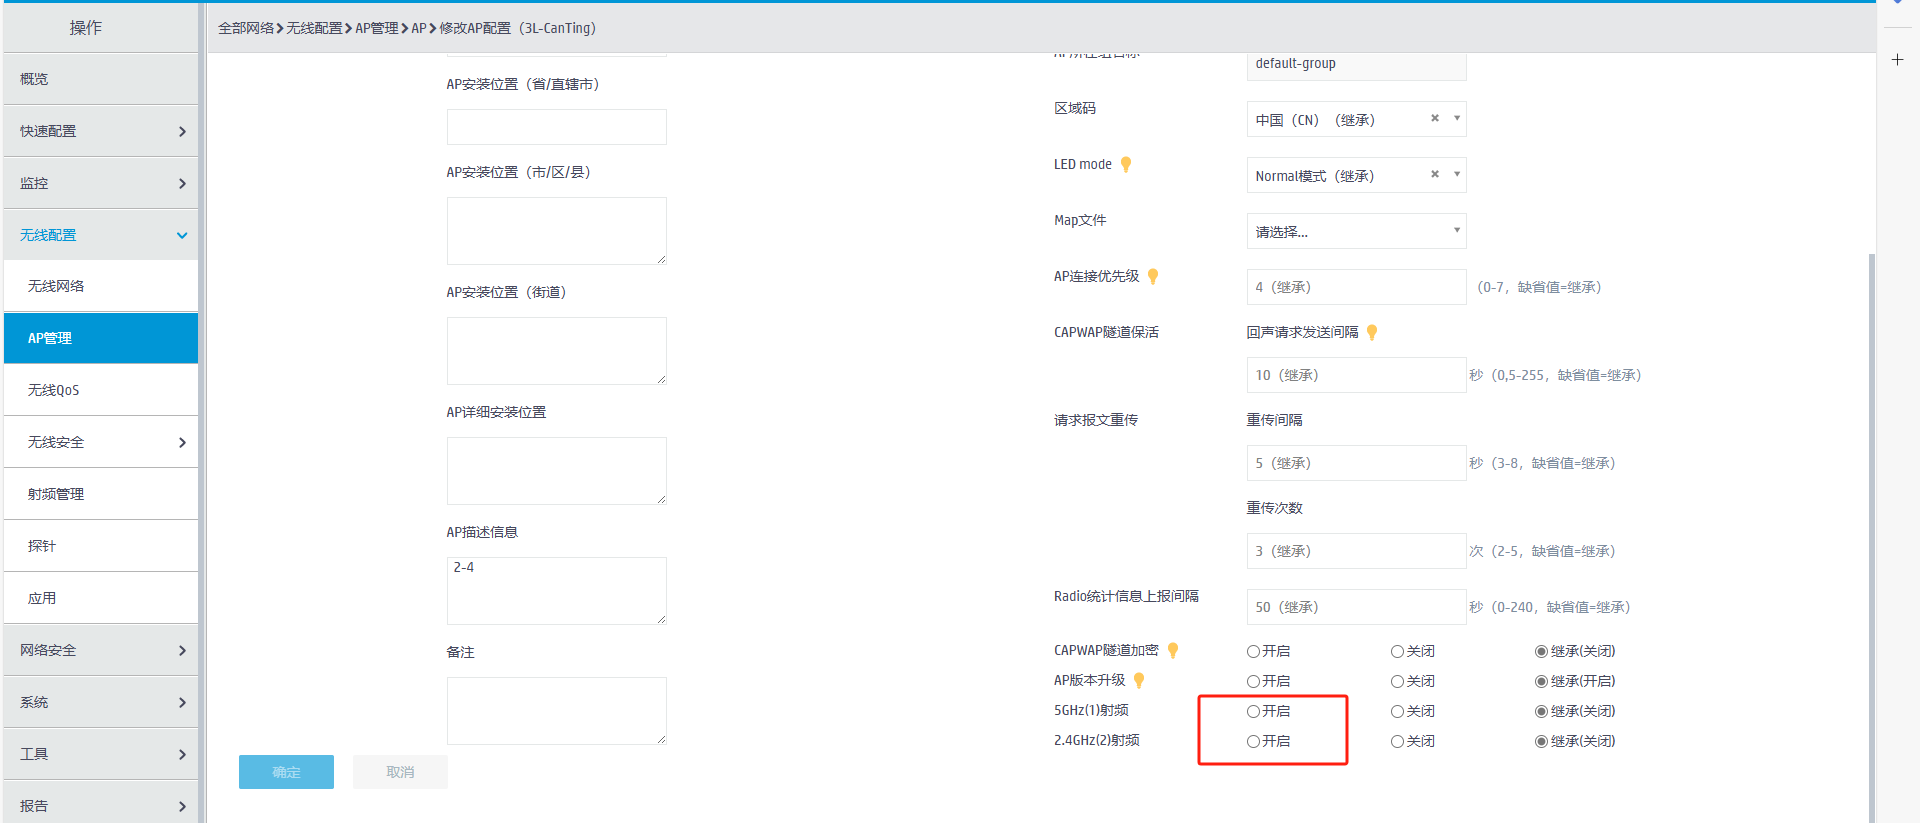
Task: Go to AP in the breadcrumb
Action: (x=419, y=28)
